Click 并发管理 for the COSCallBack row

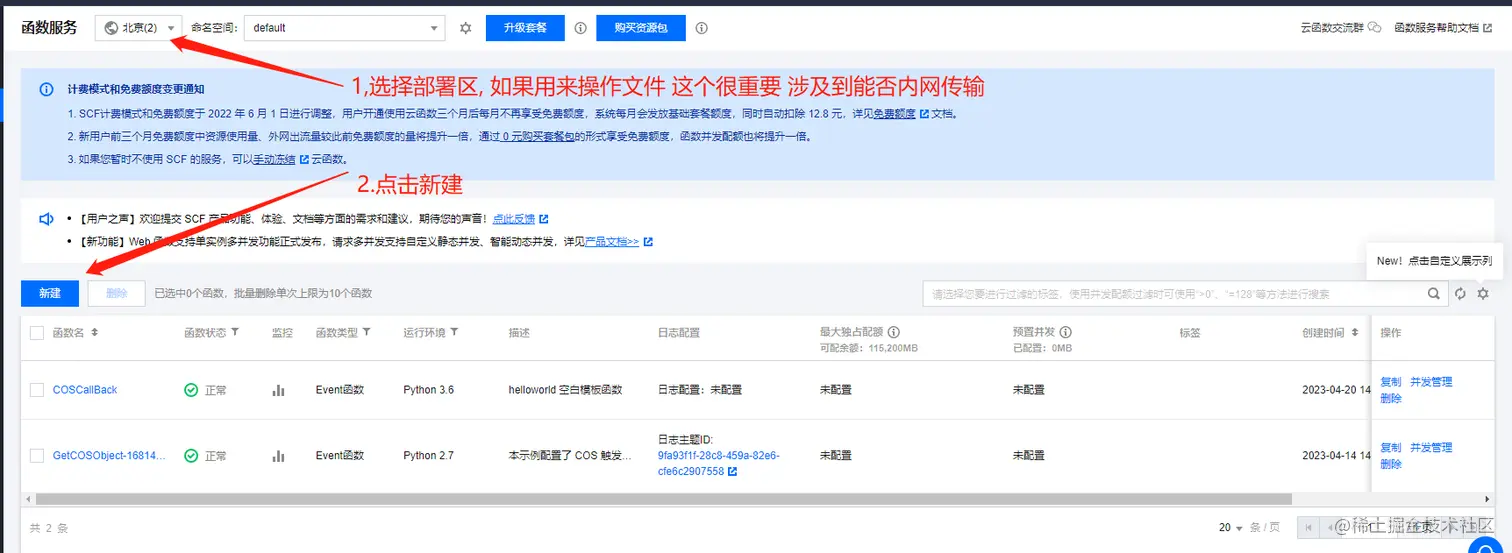(x=1431, y=382)
